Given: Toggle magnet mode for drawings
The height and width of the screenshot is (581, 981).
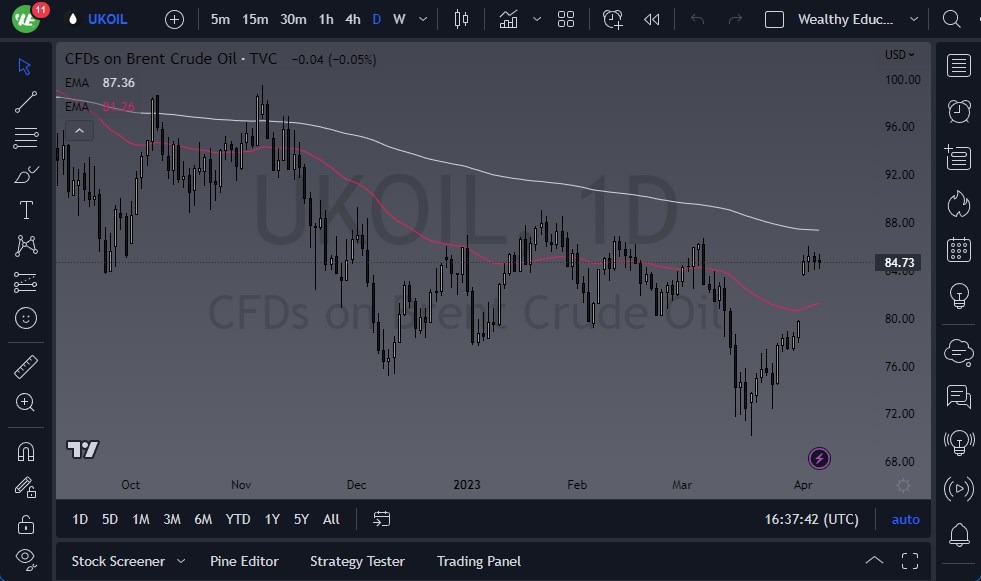Looking at the screenshot, I should coord(26,451).
